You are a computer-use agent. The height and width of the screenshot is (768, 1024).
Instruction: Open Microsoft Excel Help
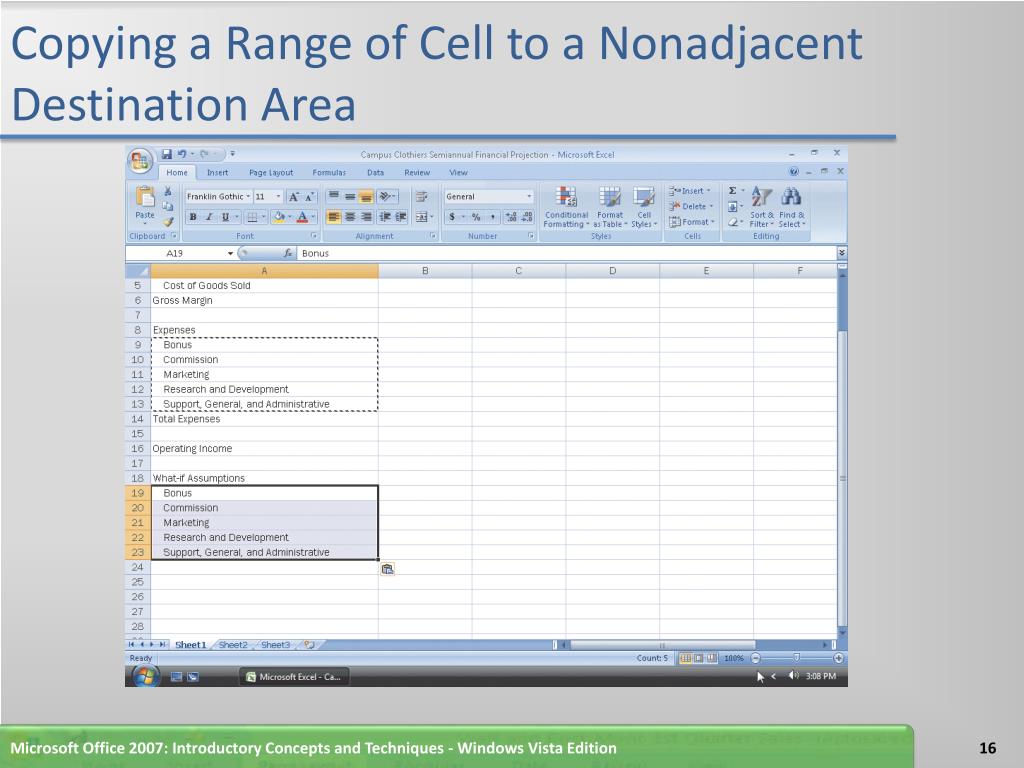793,172
